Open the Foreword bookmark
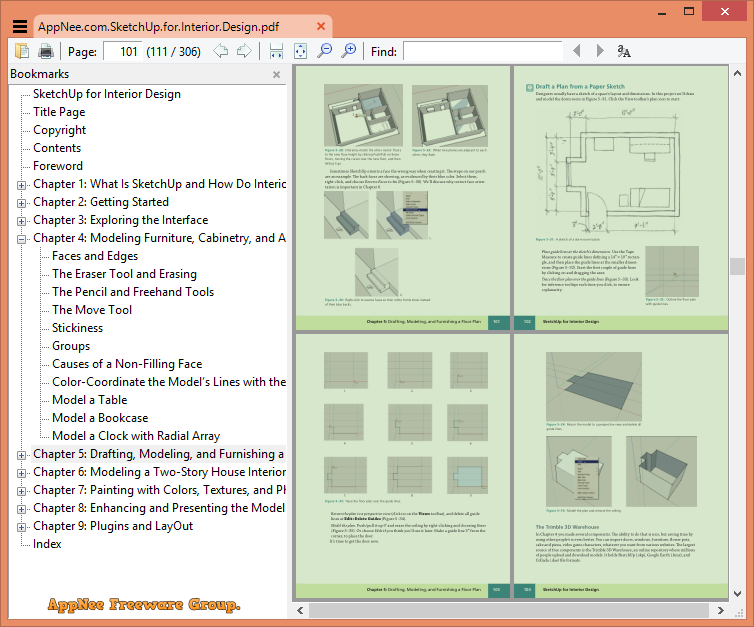The width and height of the screenshot is (754, 627). click(x=58, y=166)
